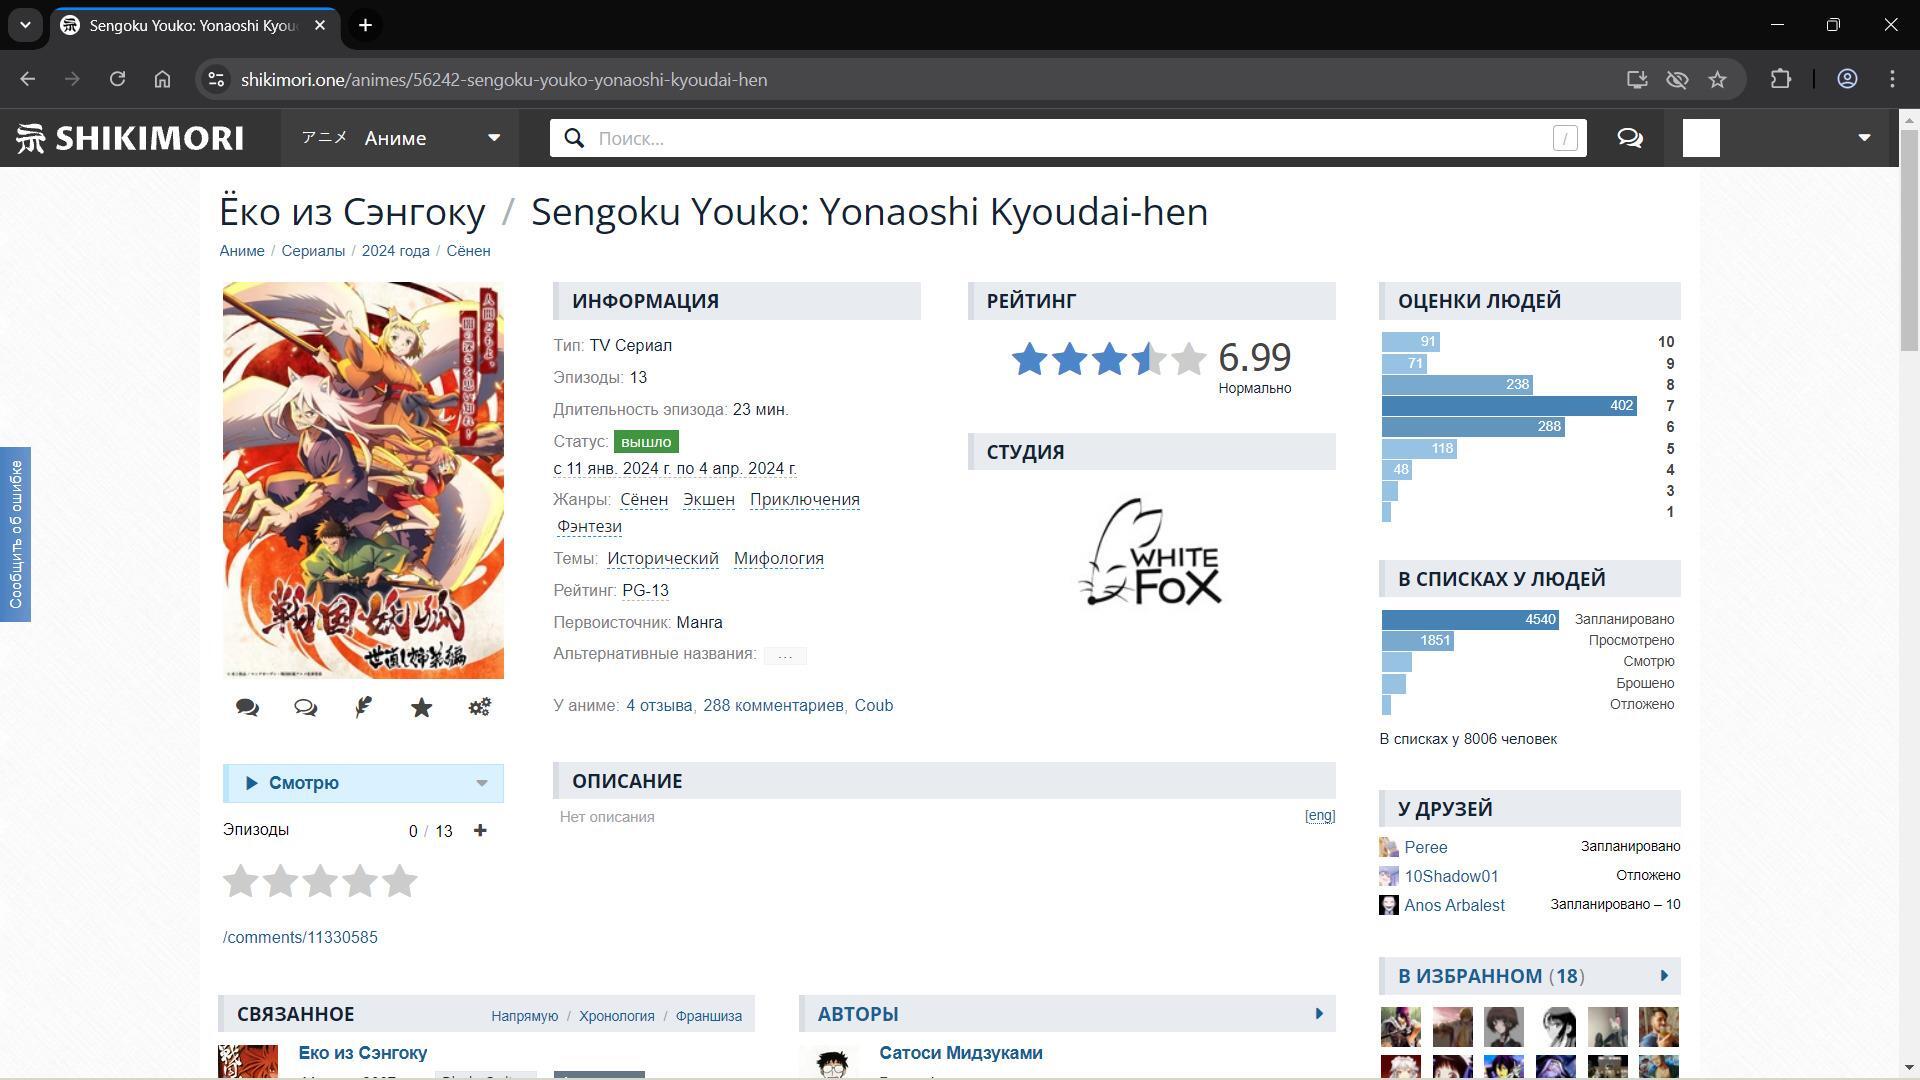Expand the user profile menu arrow
1920x1080 pixels.
click(1863, 138)
